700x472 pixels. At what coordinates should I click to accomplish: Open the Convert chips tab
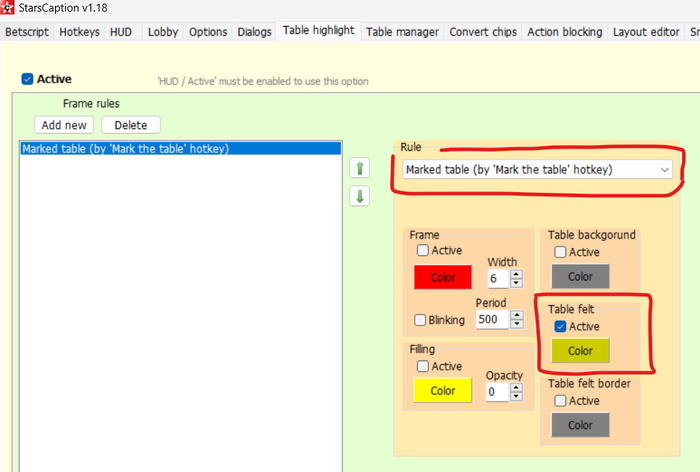(x=483, y=32)
